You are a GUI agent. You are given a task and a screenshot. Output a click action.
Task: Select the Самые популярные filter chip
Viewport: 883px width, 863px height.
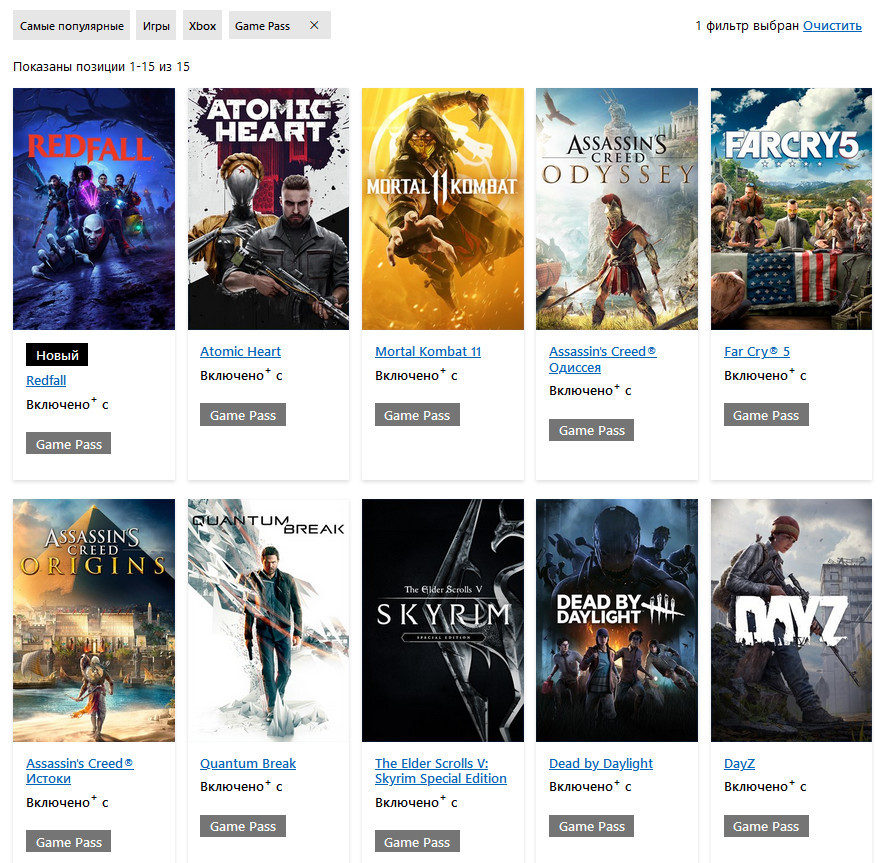click(72, 26)
